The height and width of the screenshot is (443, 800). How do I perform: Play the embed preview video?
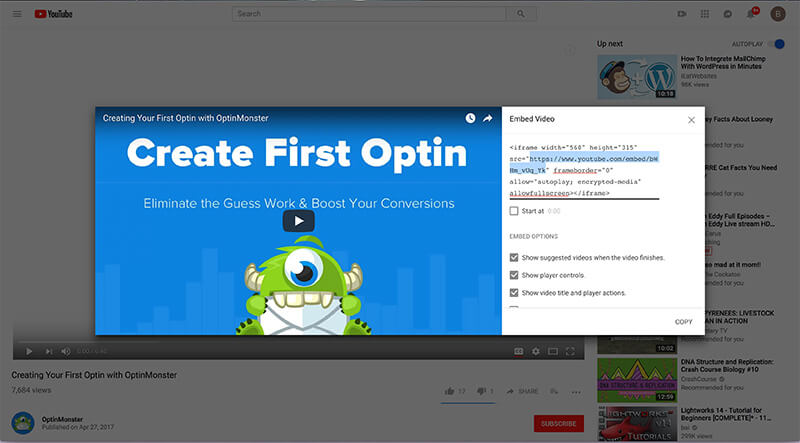298,221
